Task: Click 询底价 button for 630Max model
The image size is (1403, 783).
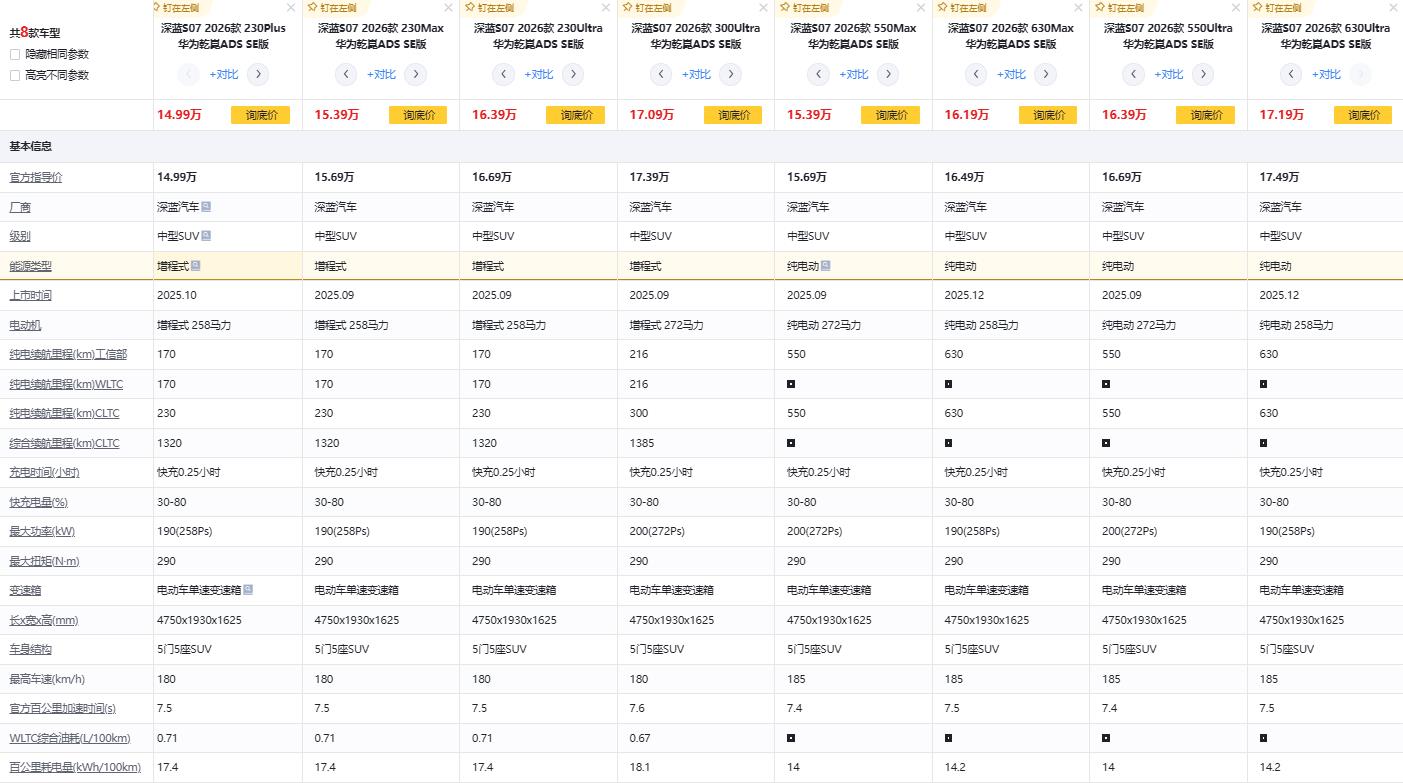Action: coord(1048,115)
